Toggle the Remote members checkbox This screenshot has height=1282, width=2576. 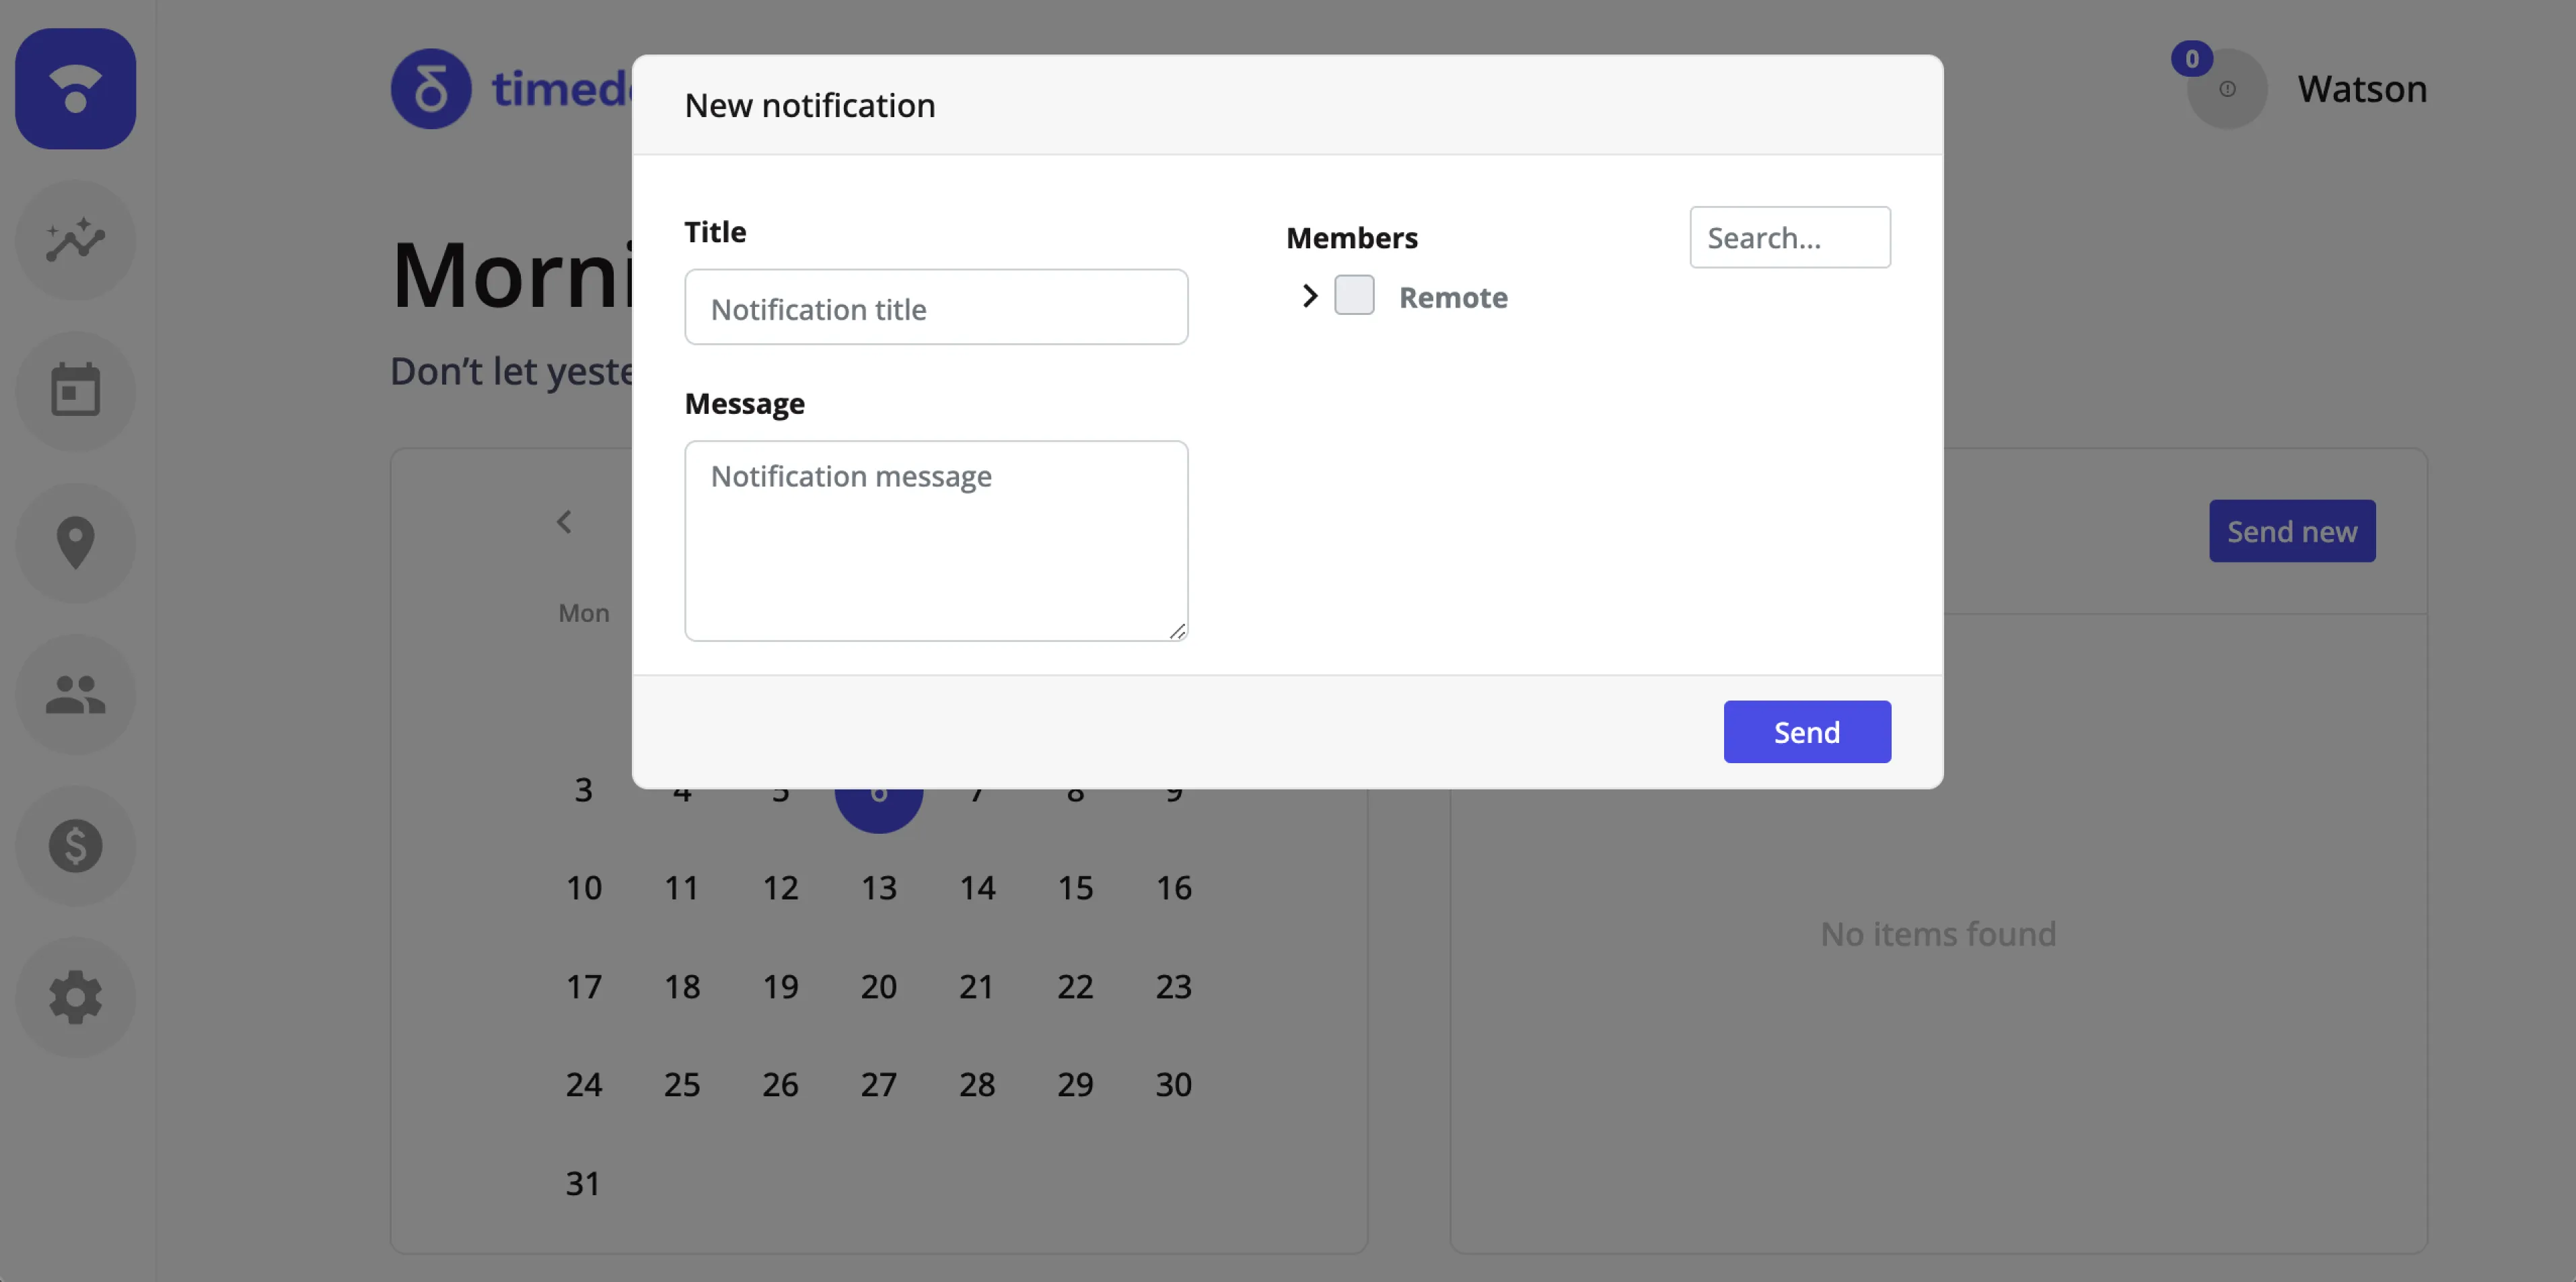(x=1354, y=296)
